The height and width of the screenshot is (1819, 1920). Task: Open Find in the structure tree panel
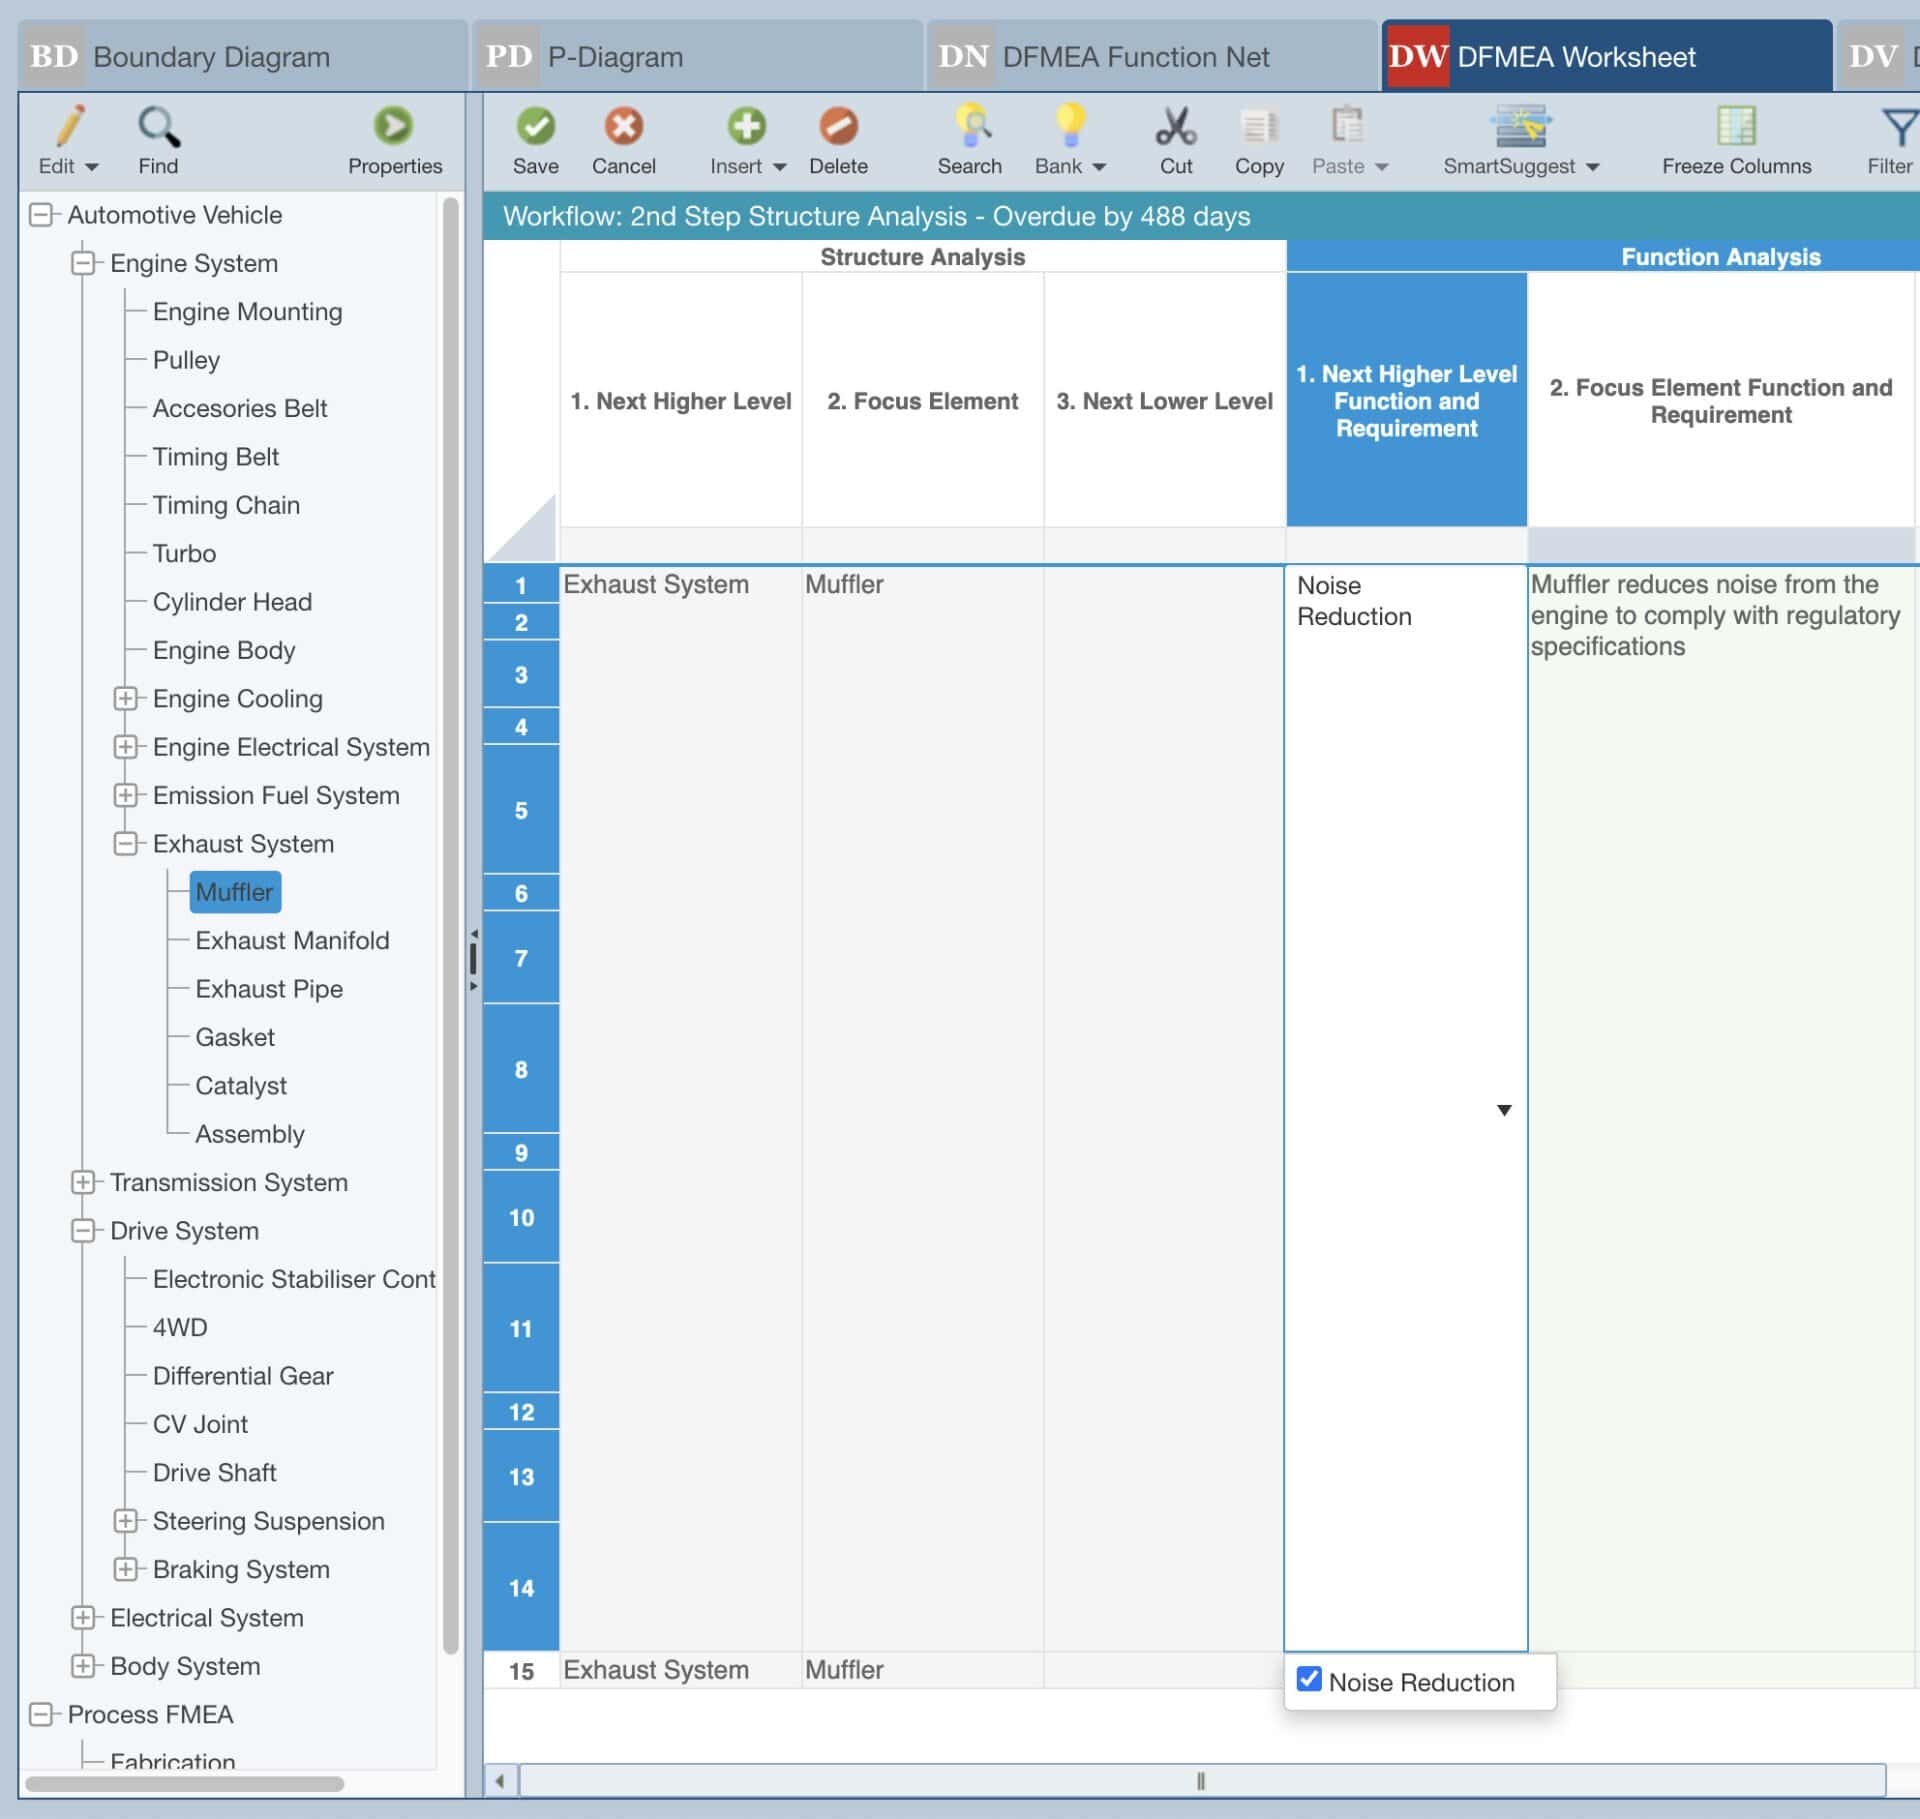coord(158,140)
